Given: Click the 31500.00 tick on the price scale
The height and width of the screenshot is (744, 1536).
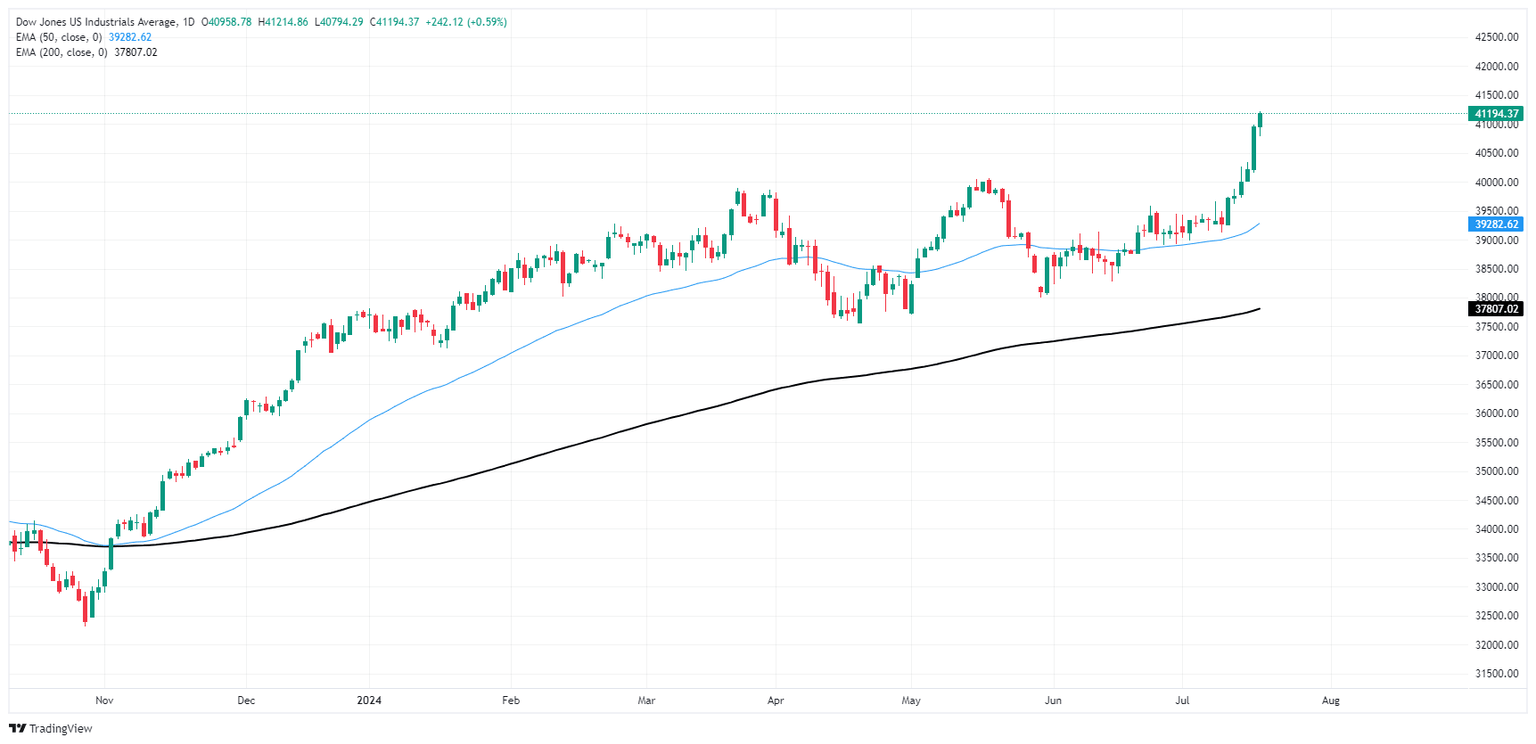Looking at the screenshot, I should (x=1498, y=673).
